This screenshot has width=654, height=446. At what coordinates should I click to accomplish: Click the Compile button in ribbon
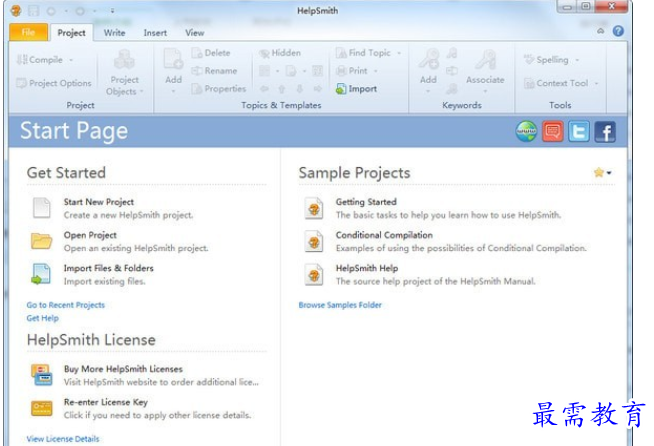40,60
